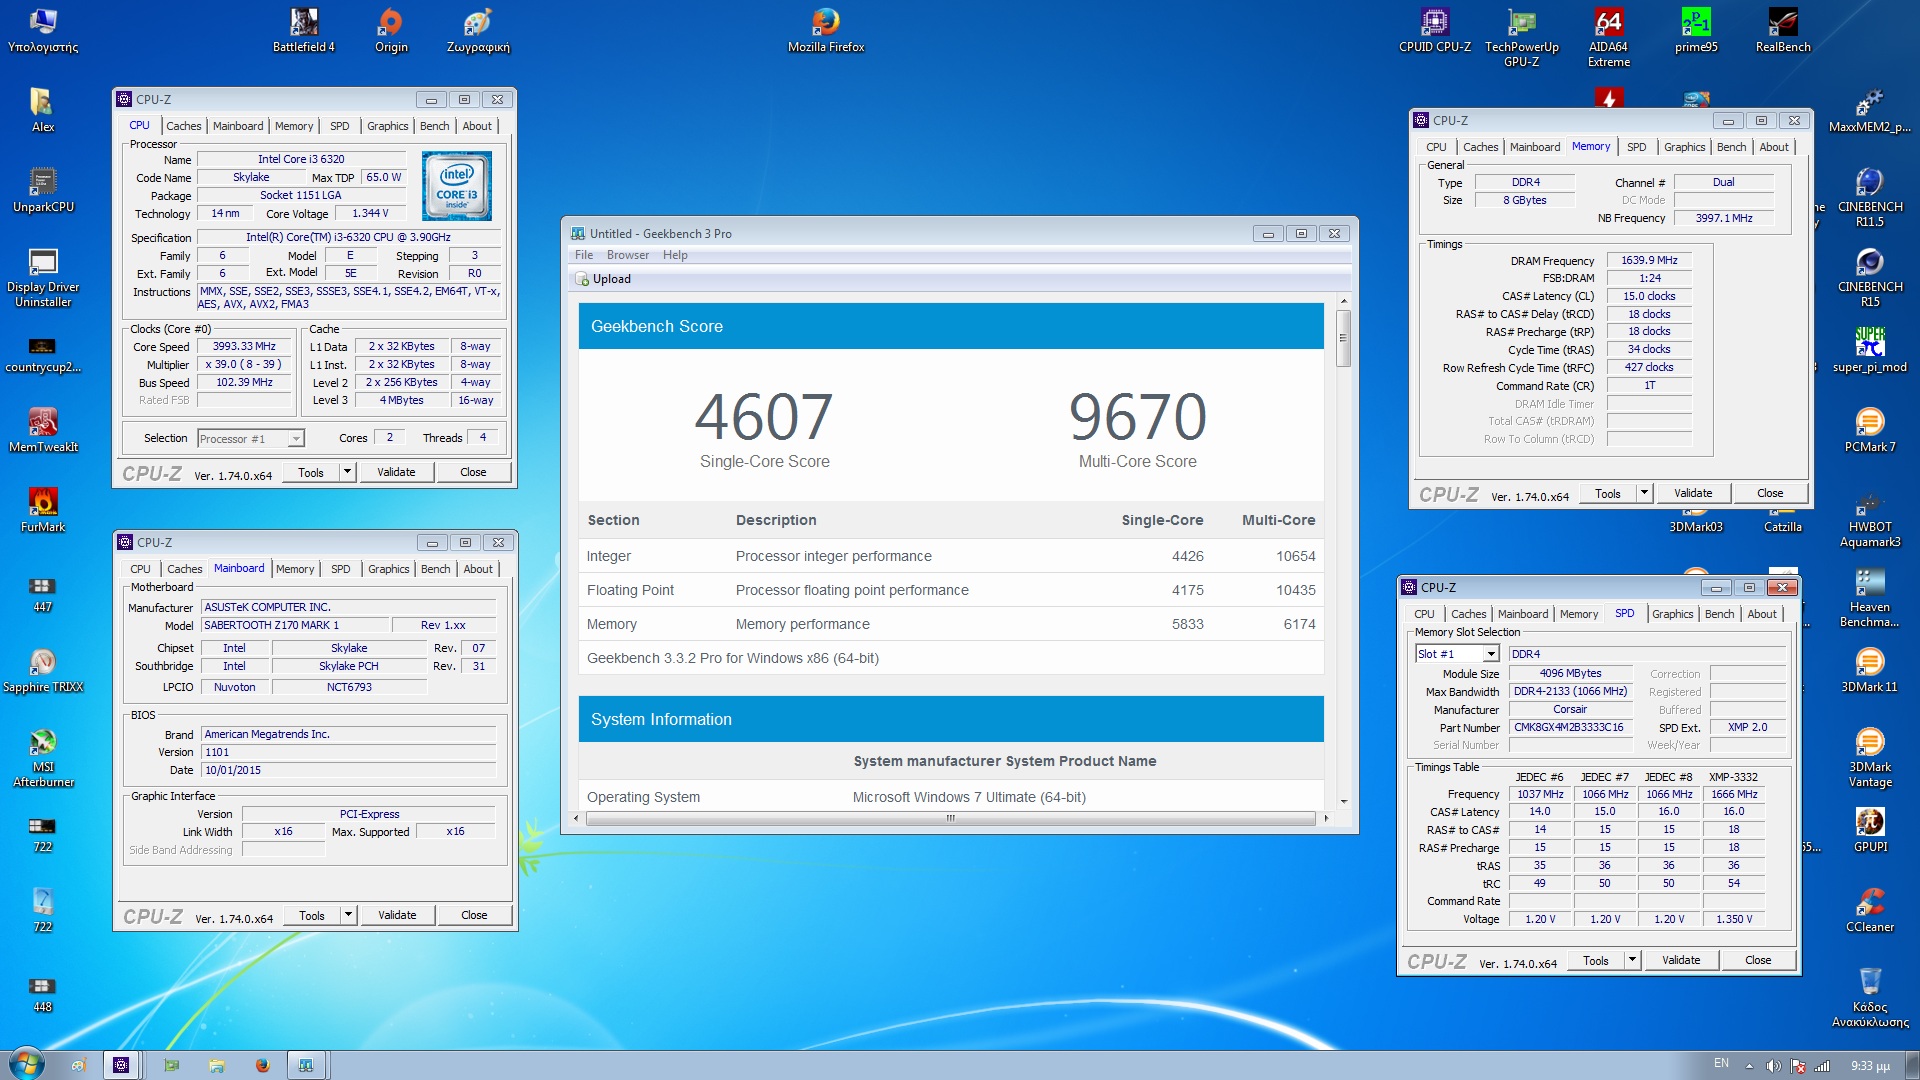This screenshot has width=1920, height=1080.
Task: Open CPUID CPU-Z desktop shortcut
Action: (x=1435, y=30)
